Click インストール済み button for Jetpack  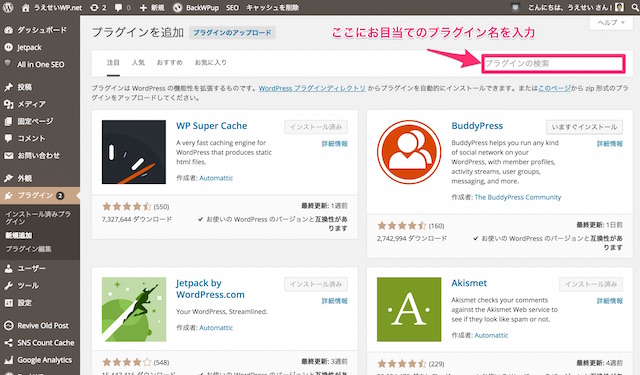click(x=316, y=284)
